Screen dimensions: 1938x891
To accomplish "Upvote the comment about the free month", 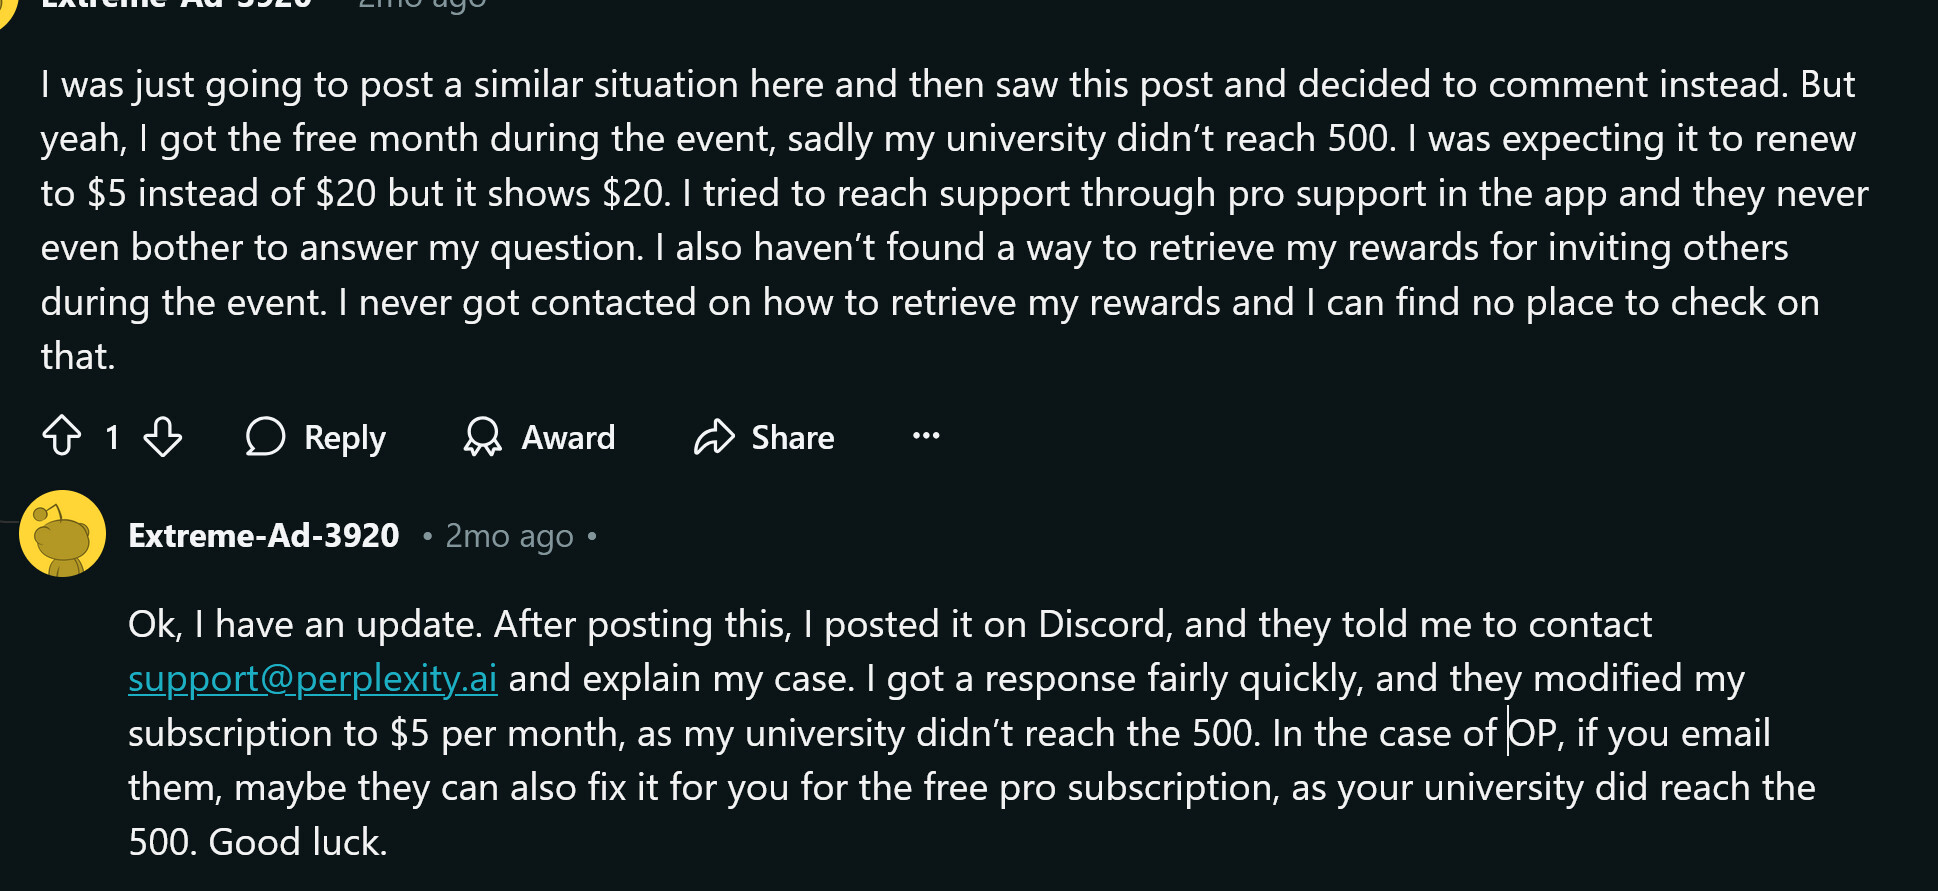I will [x=62, y=436].
